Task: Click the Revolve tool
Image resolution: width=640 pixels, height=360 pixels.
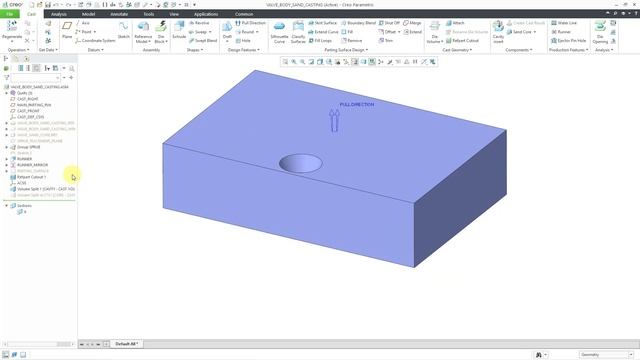Action: click(199, 23)
